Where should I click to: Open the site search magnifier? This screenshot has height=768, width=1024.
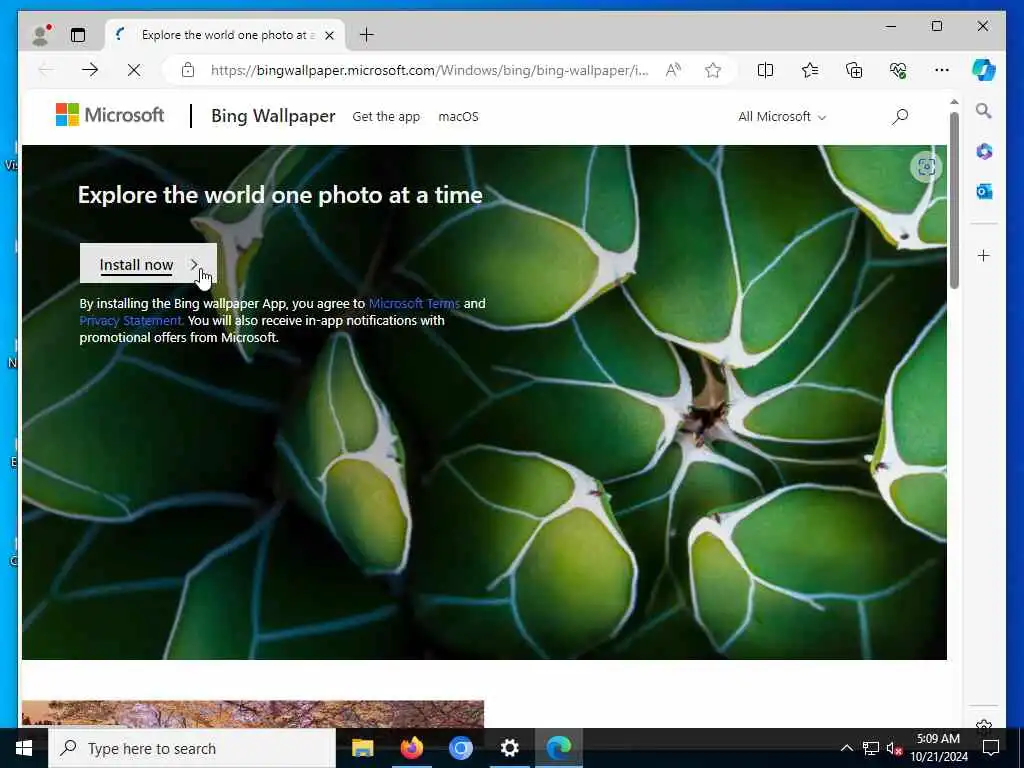[x=900, y=117]
